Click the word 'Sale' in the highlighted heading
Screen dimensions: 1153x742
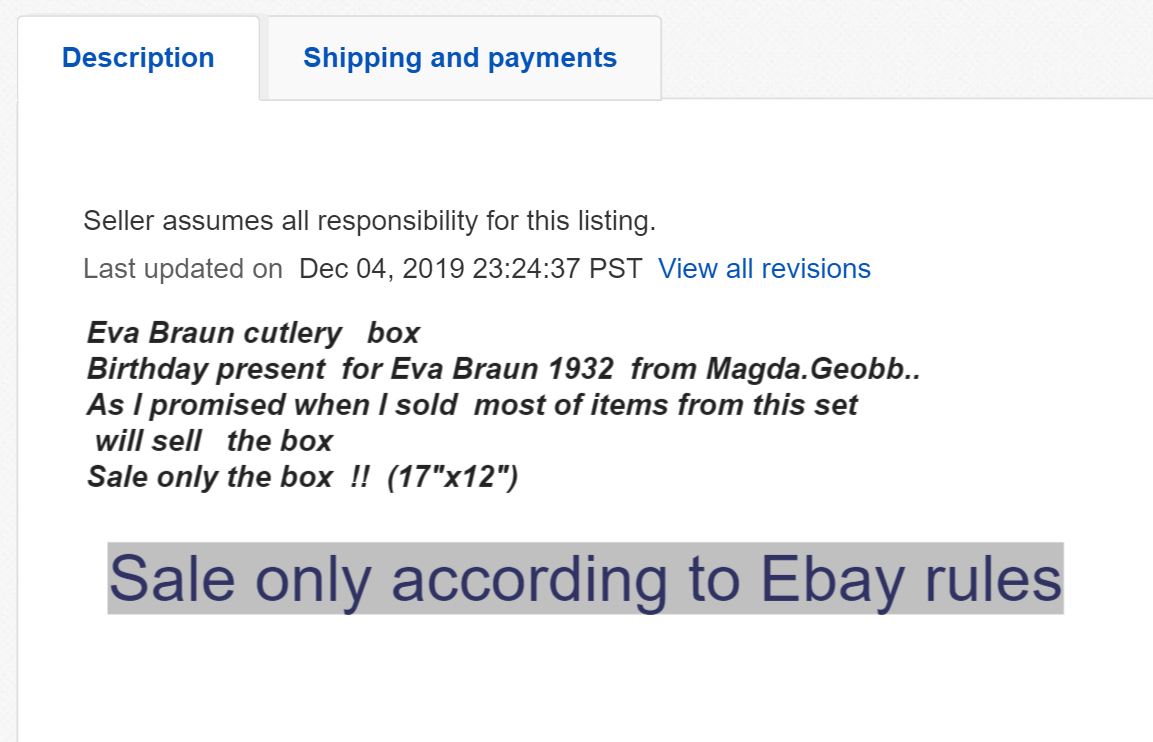pyautogui.click(x=173, y=578)
